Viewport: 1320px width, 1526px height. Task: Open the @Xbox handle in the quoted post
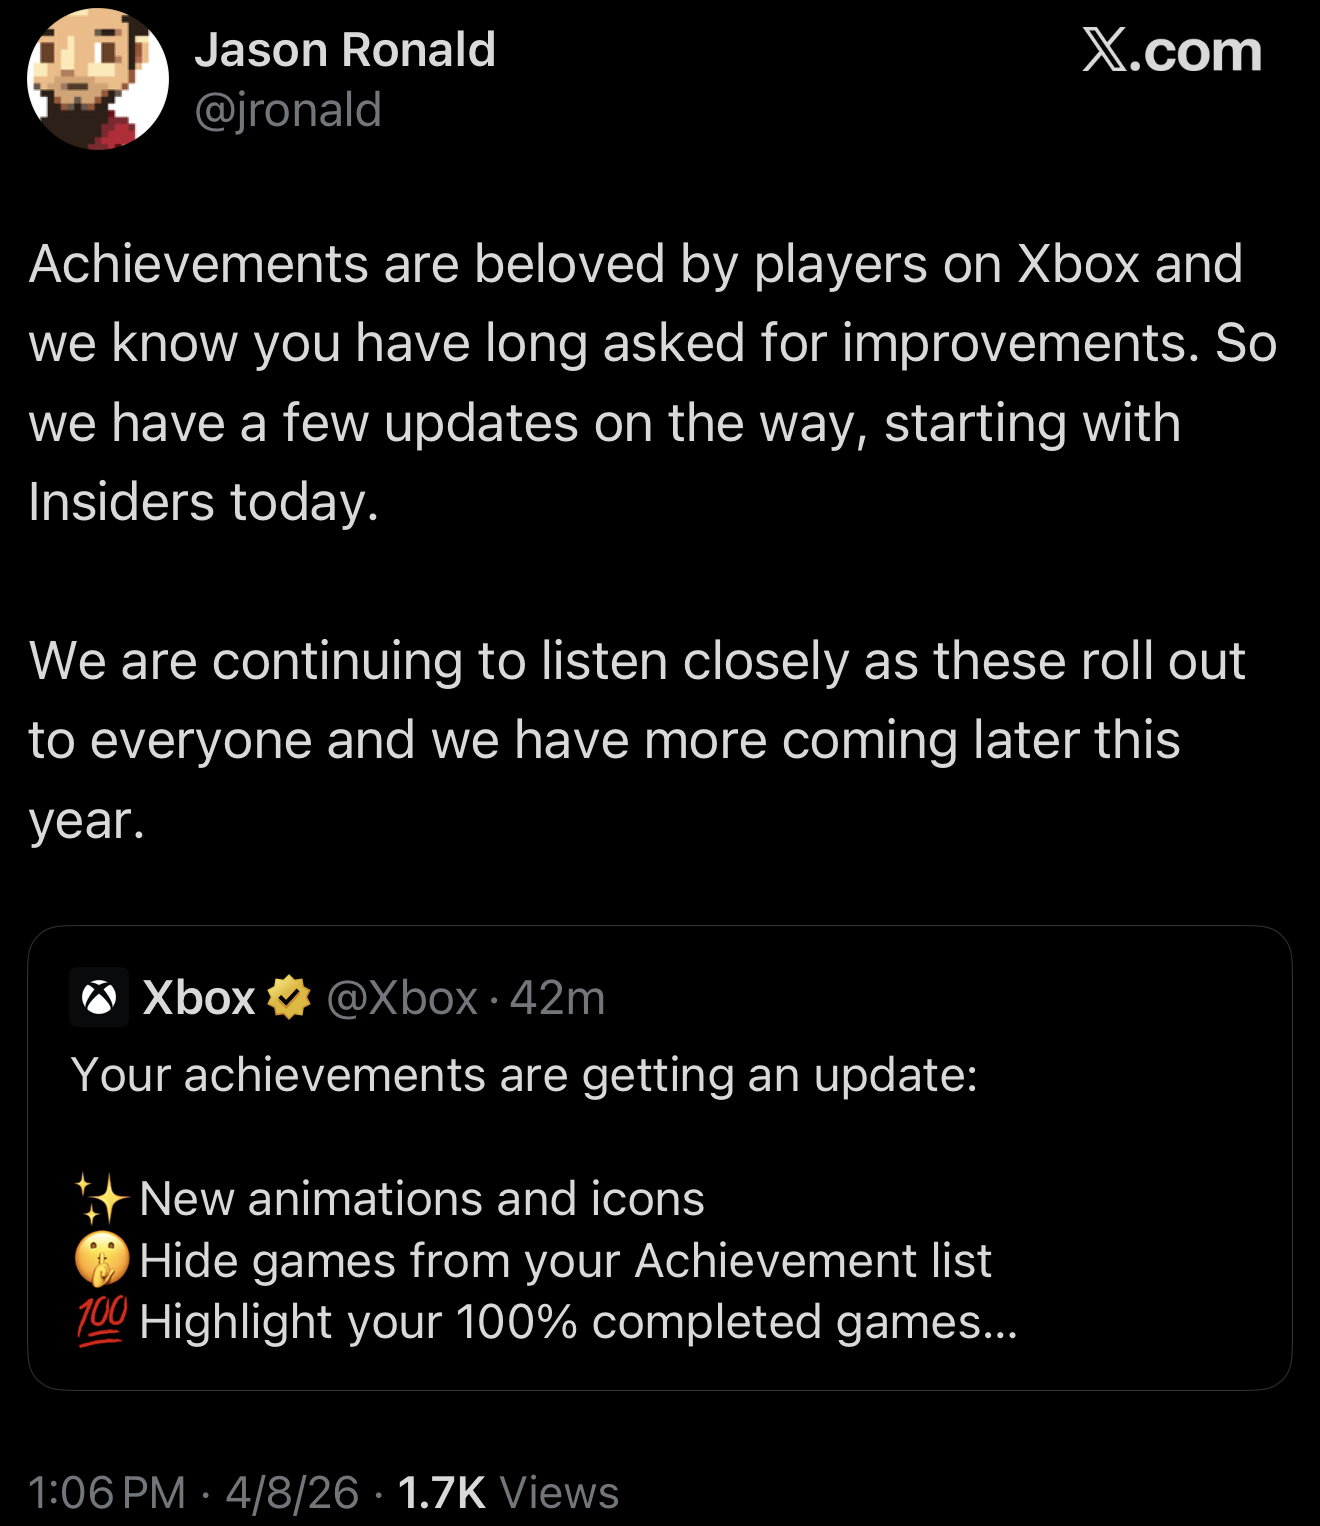point(402,998)
